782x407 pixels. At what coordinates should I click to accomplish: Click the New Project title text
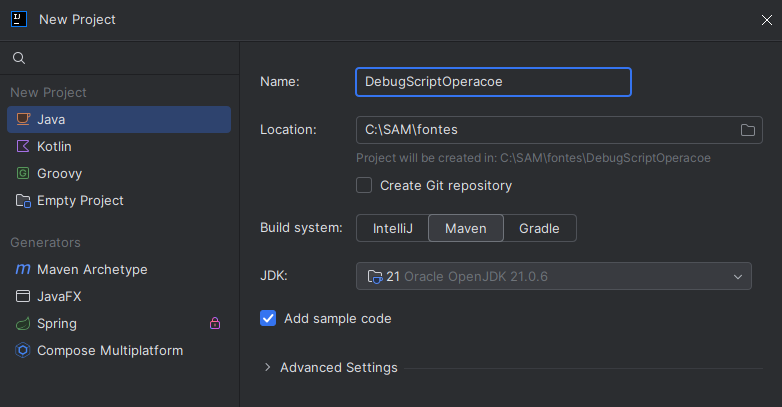point(77,19)
